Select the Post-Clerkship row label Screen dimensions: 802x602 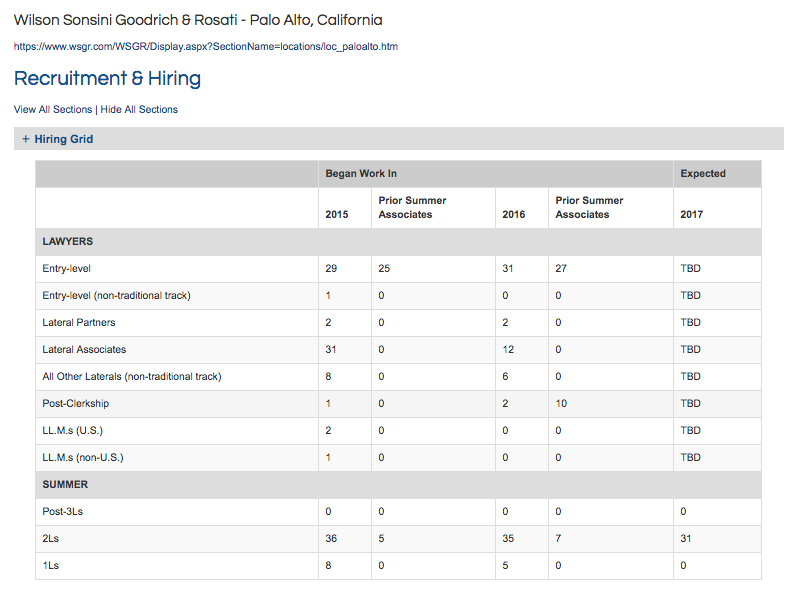click(76, 404)
